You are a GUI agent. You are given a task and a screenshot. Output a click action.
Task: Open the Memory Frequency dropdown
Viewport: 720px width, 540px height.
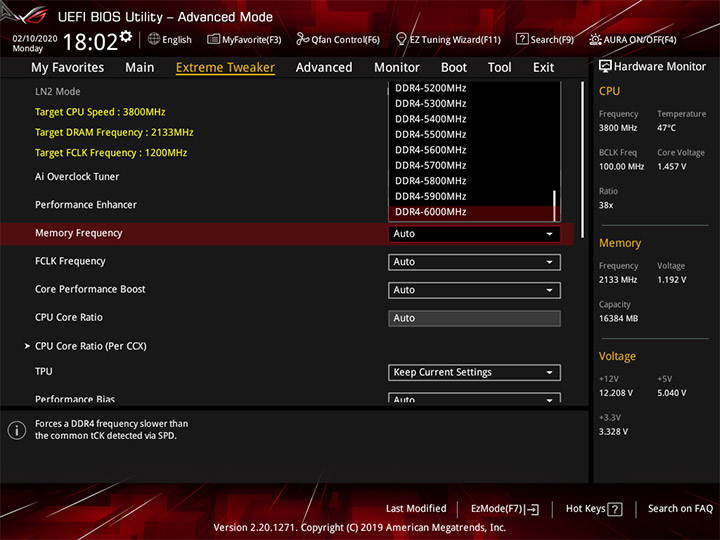474,234
